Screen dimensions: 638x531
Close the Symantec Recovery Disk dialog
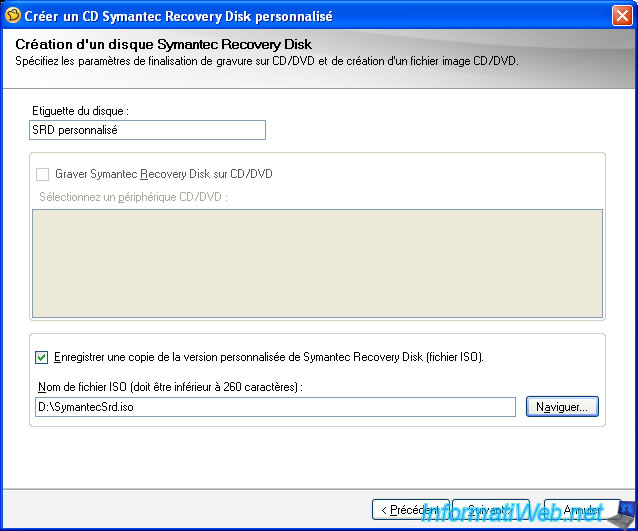tap(622, 16)
